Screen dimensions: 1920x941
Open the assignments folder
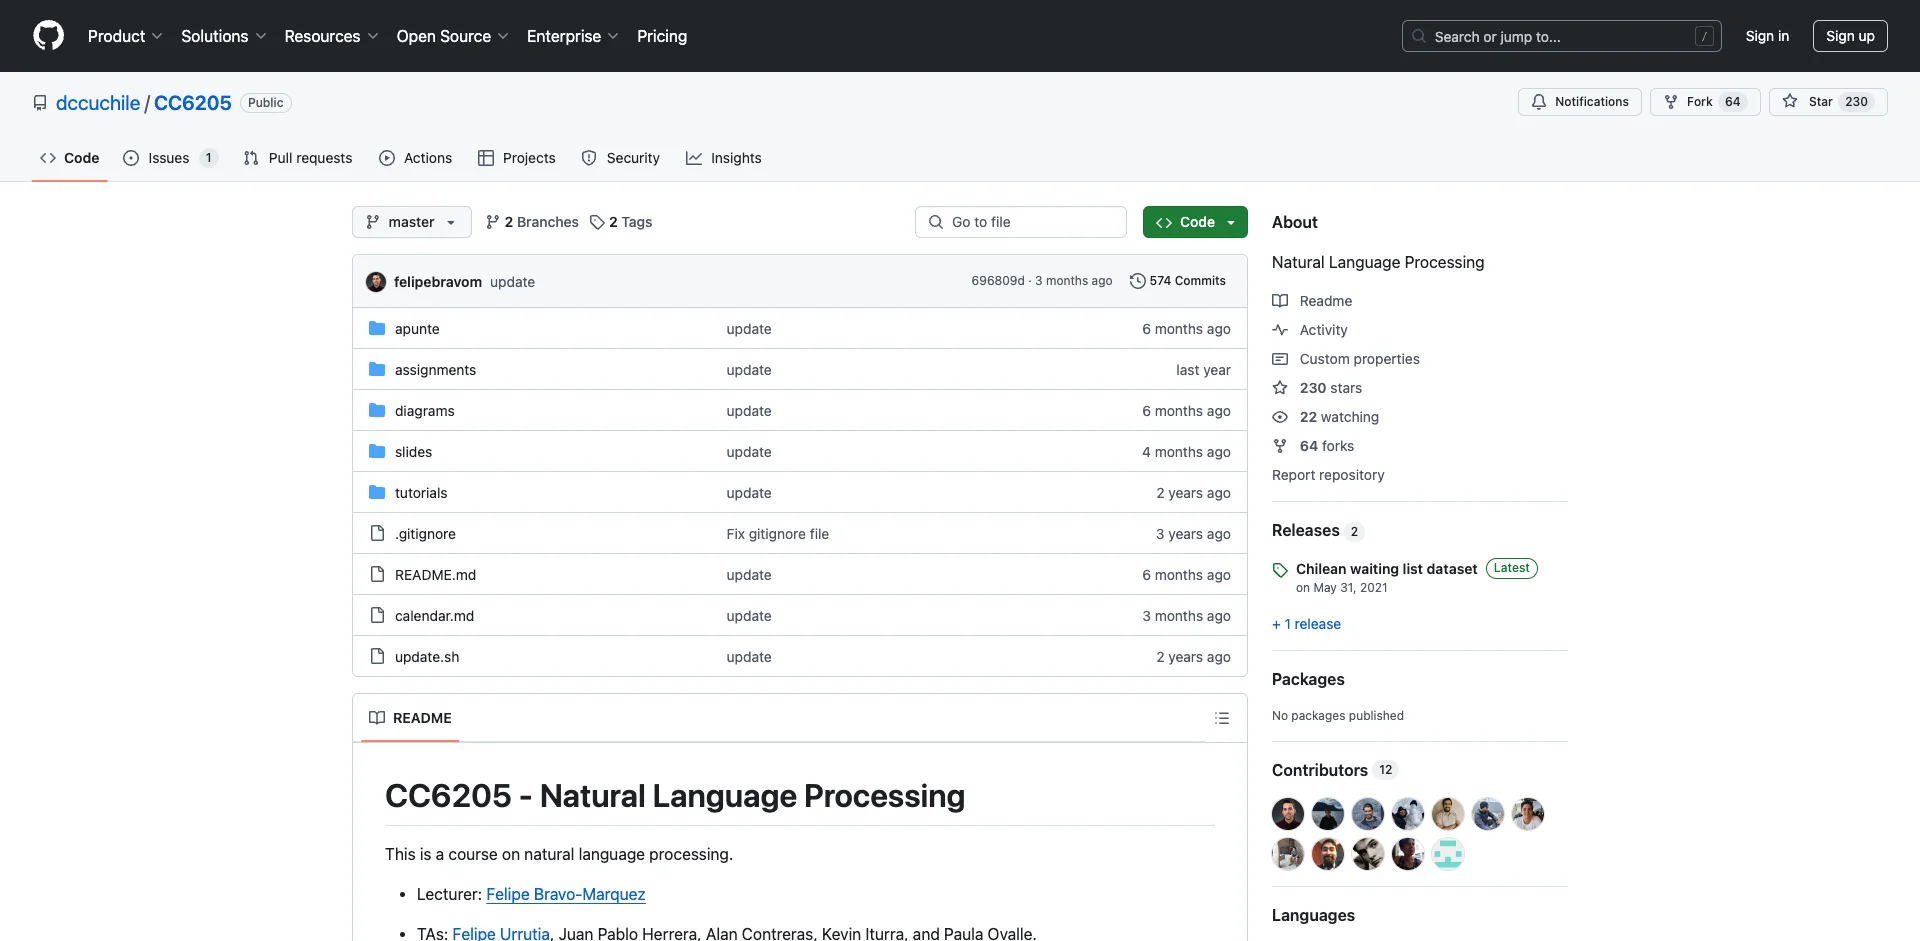coord(435,370)
